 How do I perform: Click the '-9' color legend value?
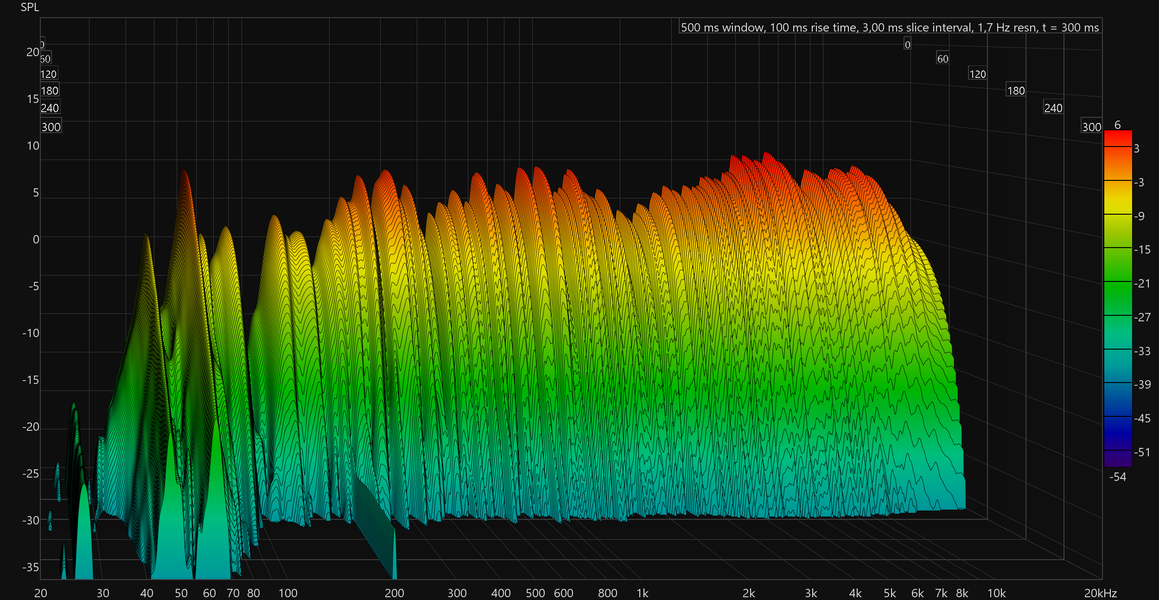[1139, 217]
